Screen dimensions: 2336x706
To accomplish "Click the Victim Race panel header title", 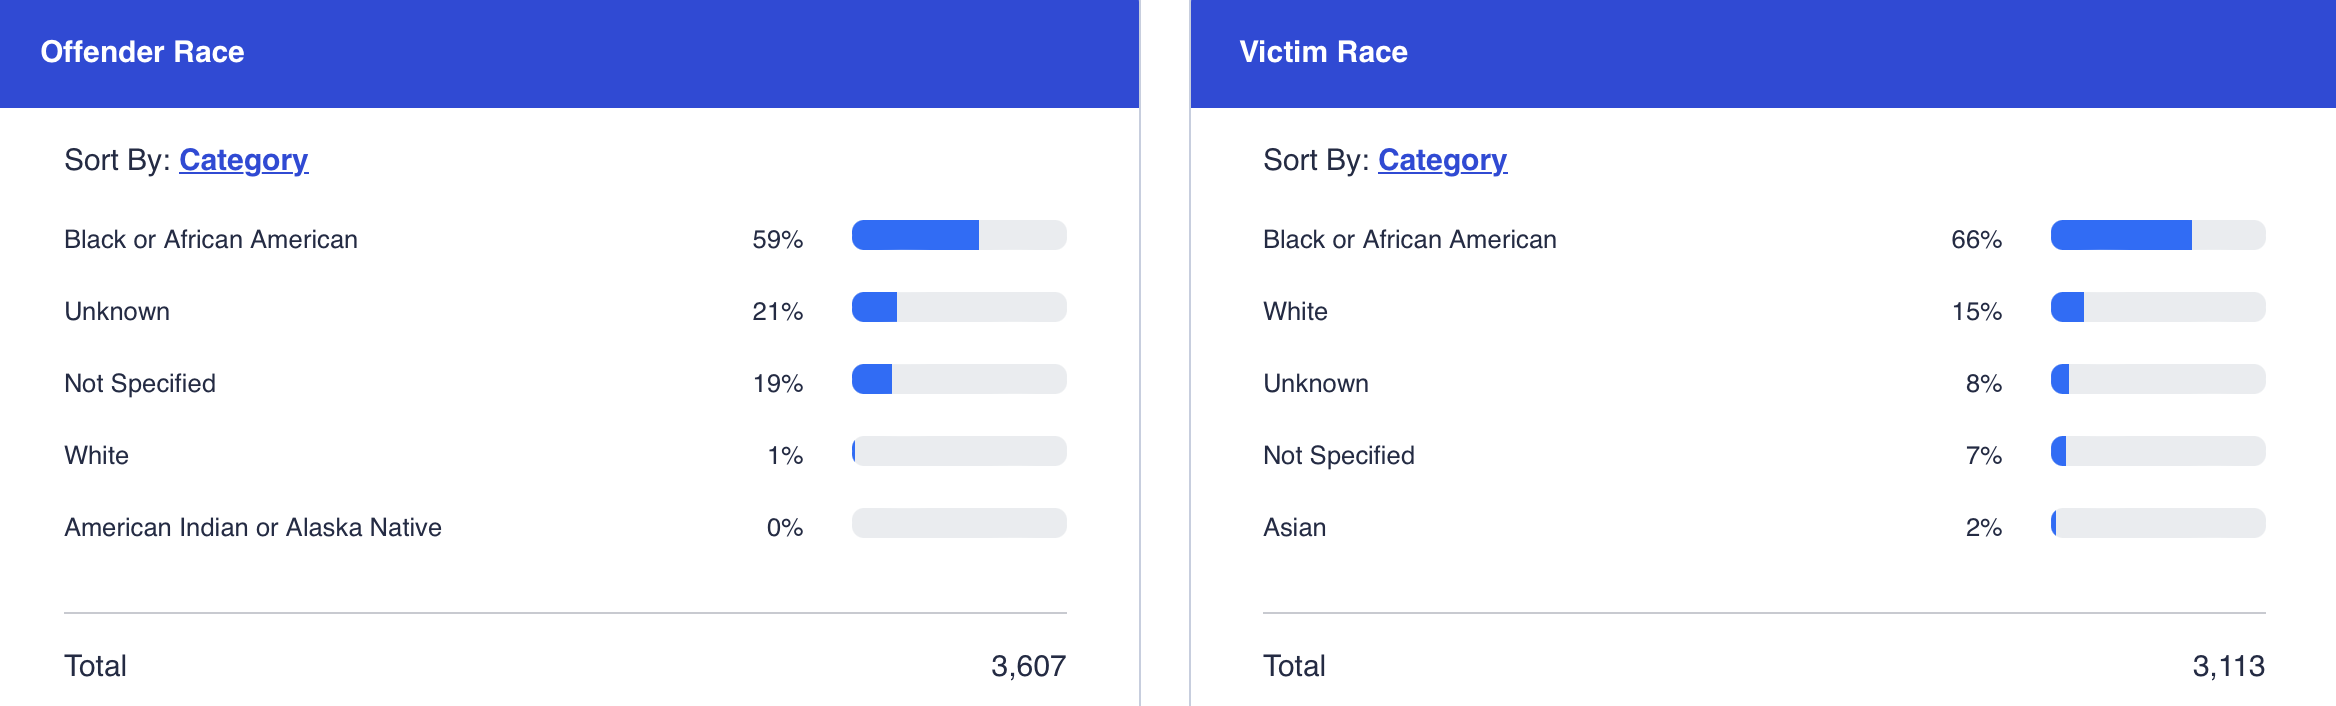I will pos(1323,52).
